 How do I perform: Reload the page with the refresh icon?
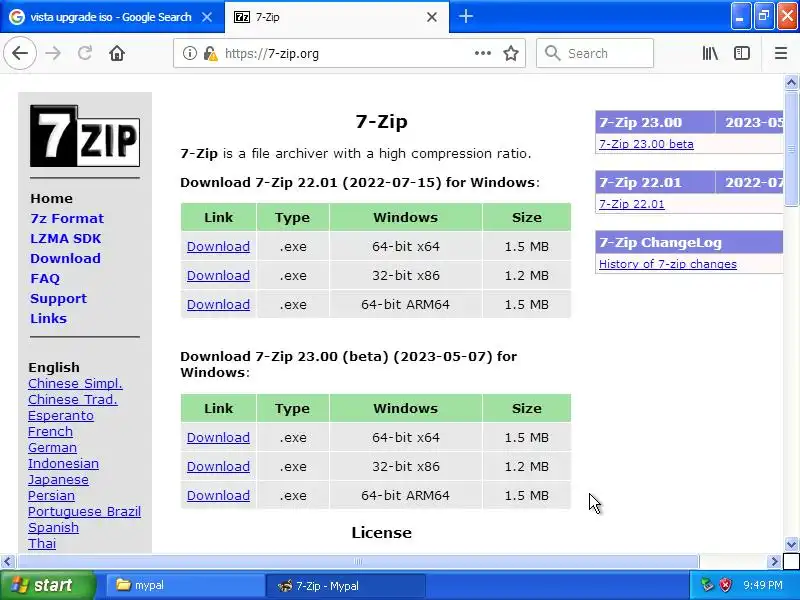point(85,53)
